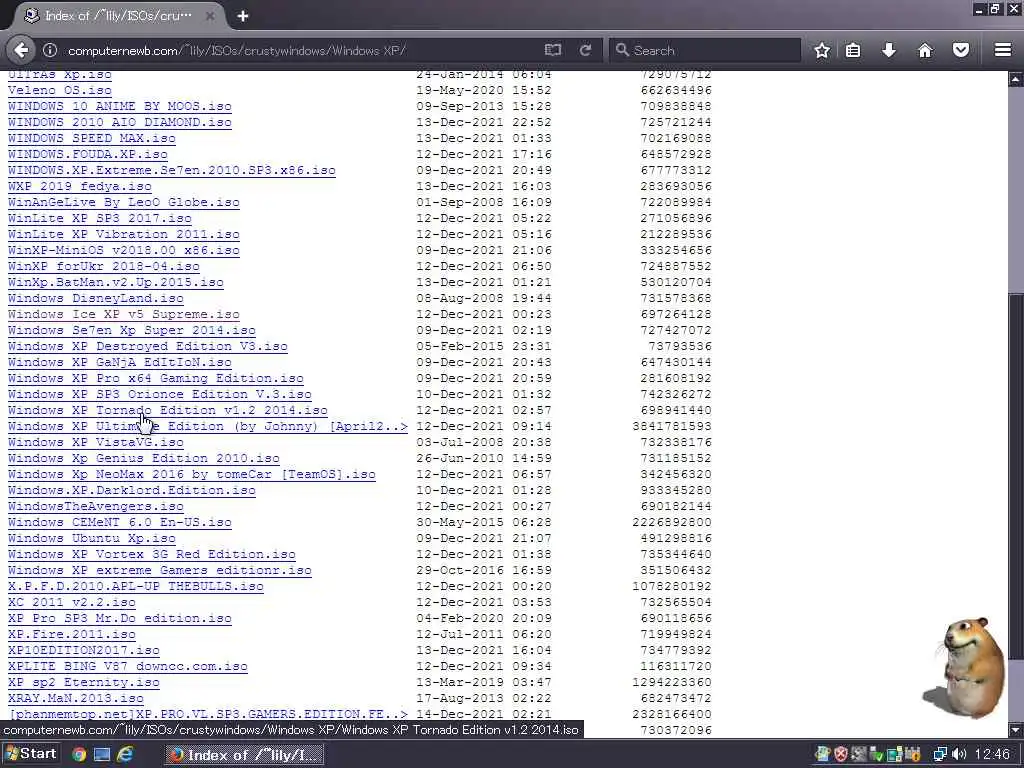Open WXP 2019 fedya.iso link

[x=80, y=186]
